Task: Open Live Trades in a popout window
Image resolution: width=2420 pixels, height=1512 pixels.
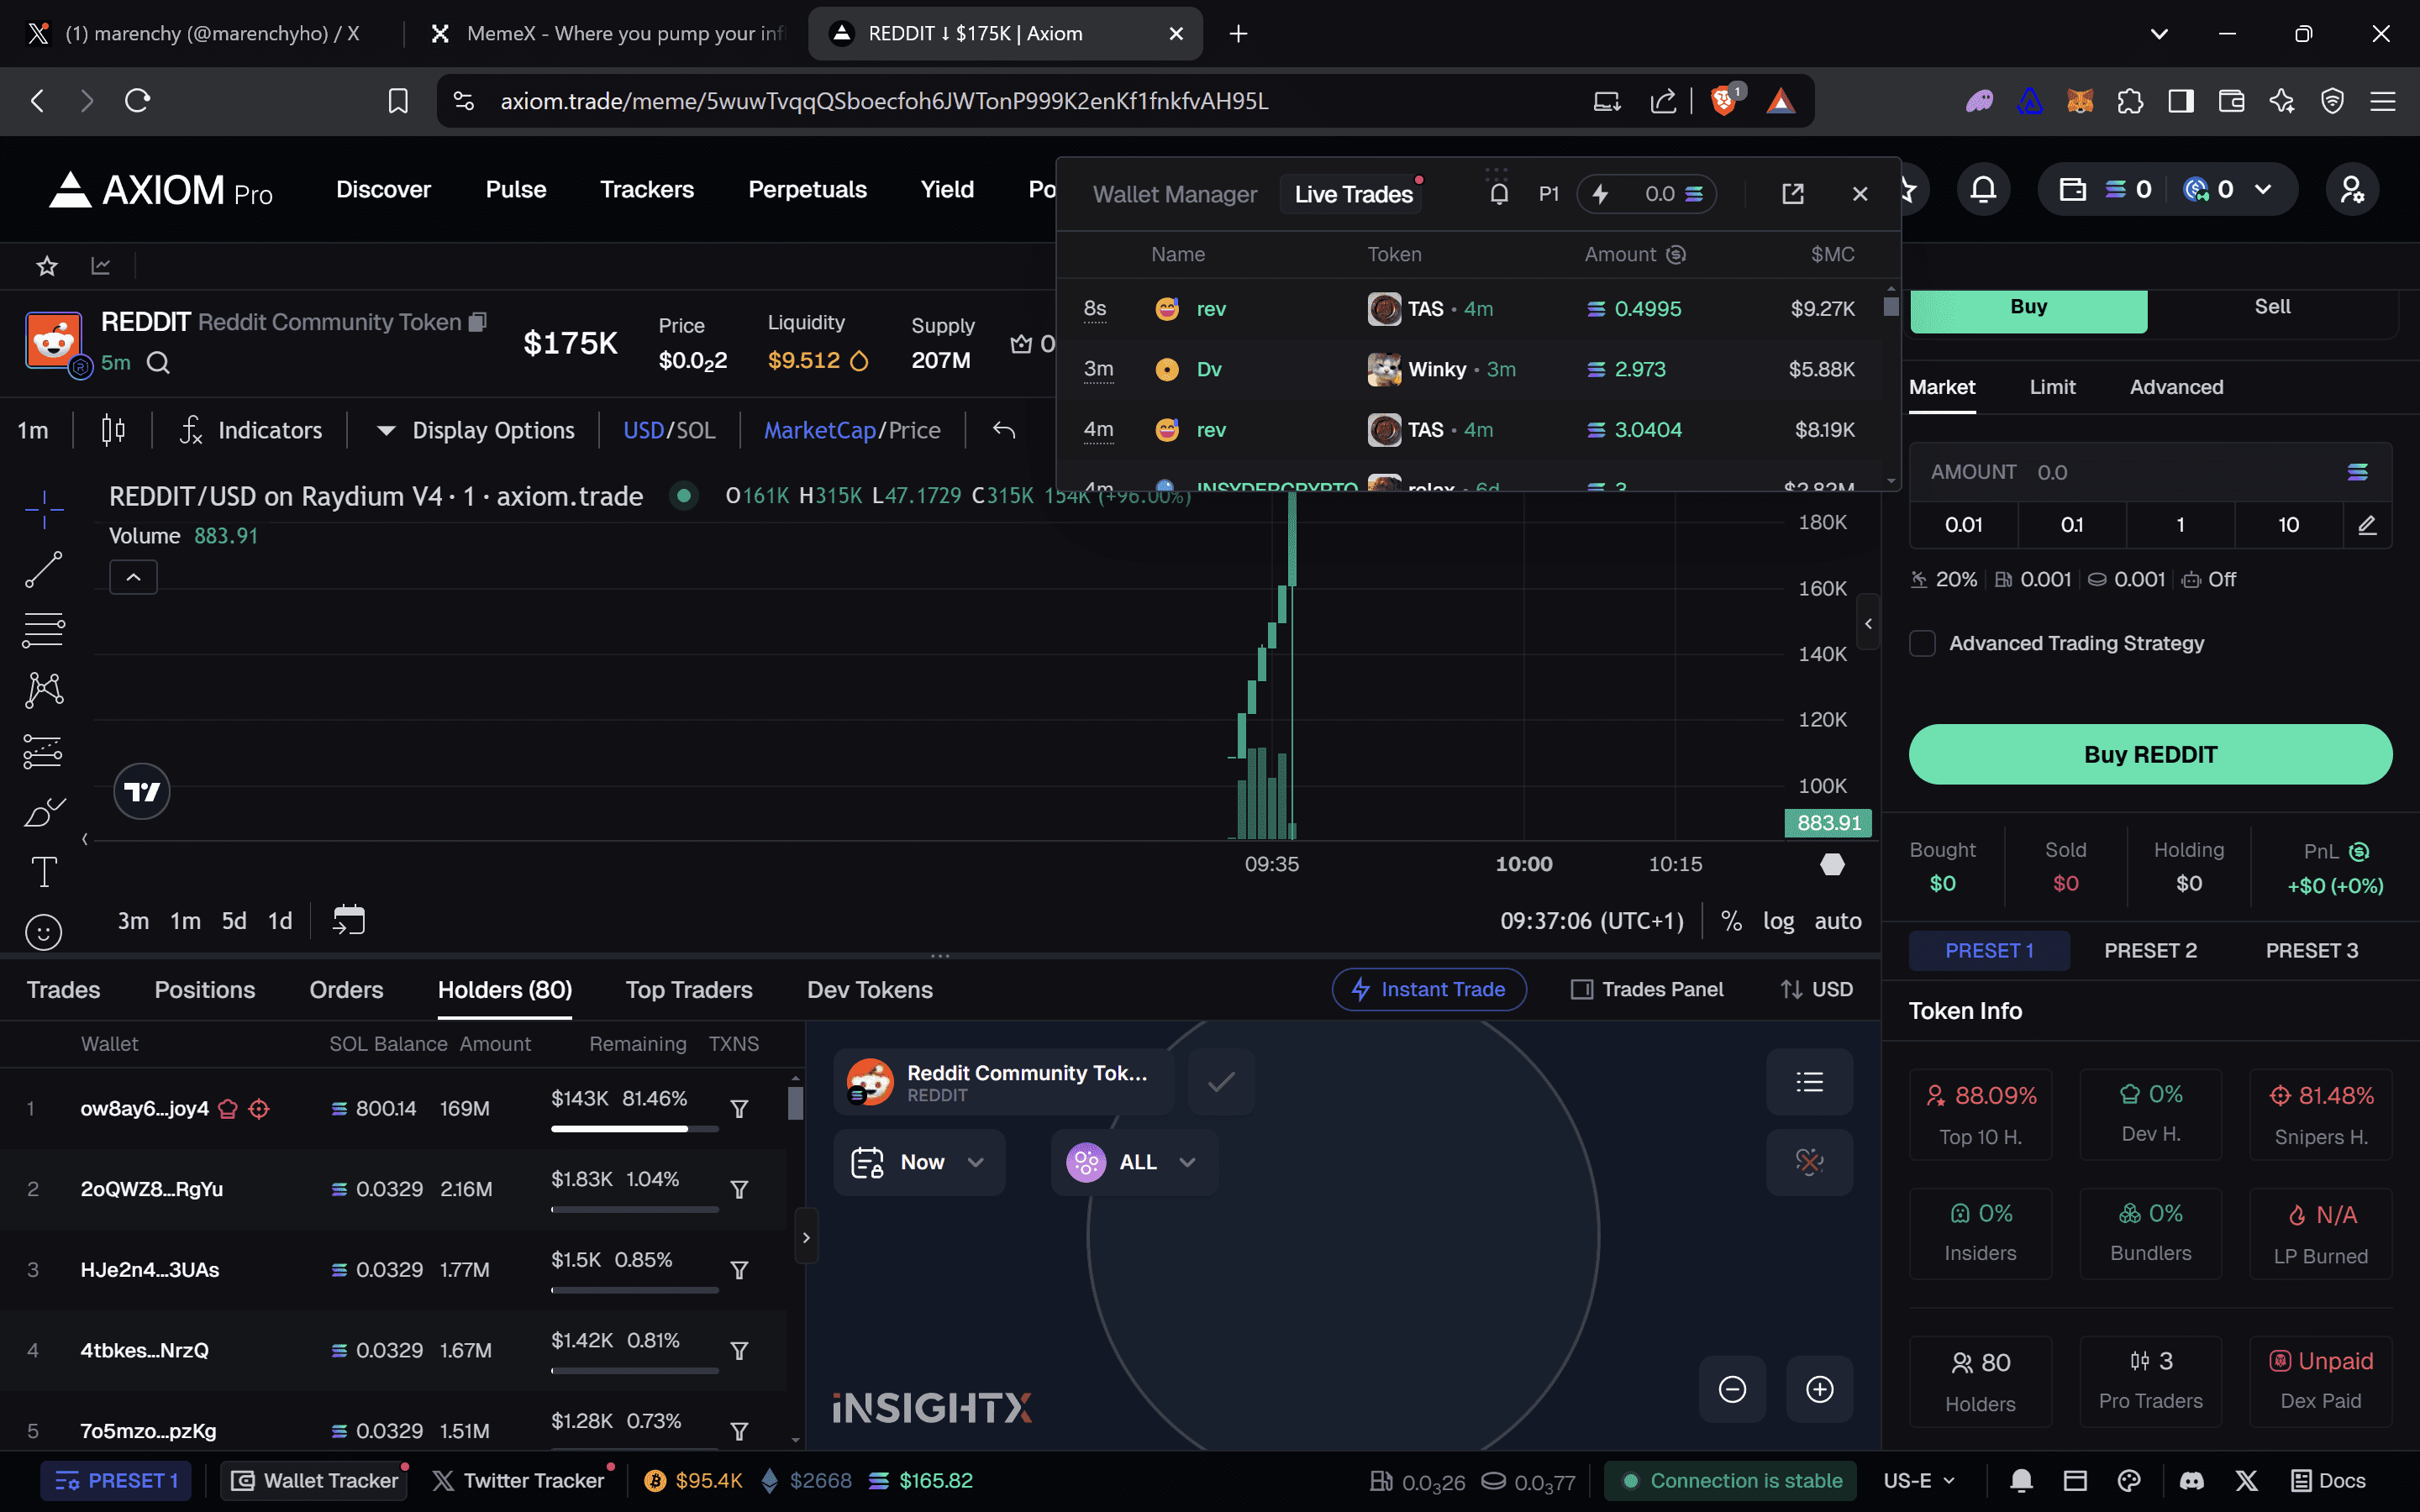Action: coord(1792,194)
